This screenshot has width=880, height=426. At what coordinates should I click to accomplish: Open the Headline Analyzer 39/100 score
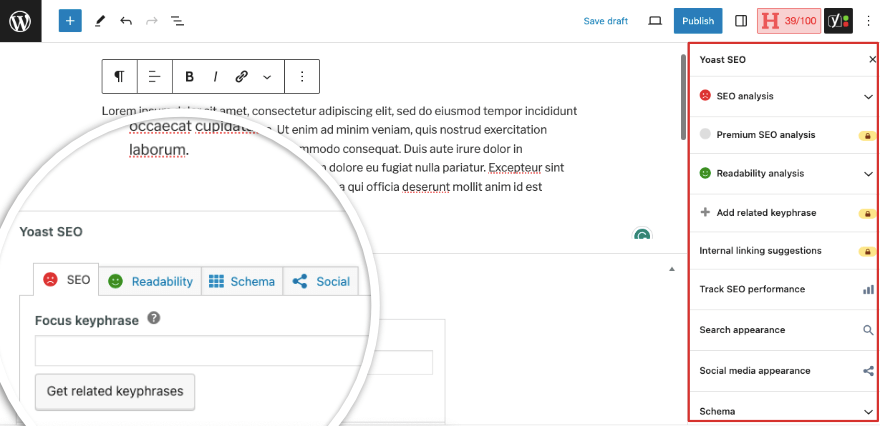(x=789, y=21)
